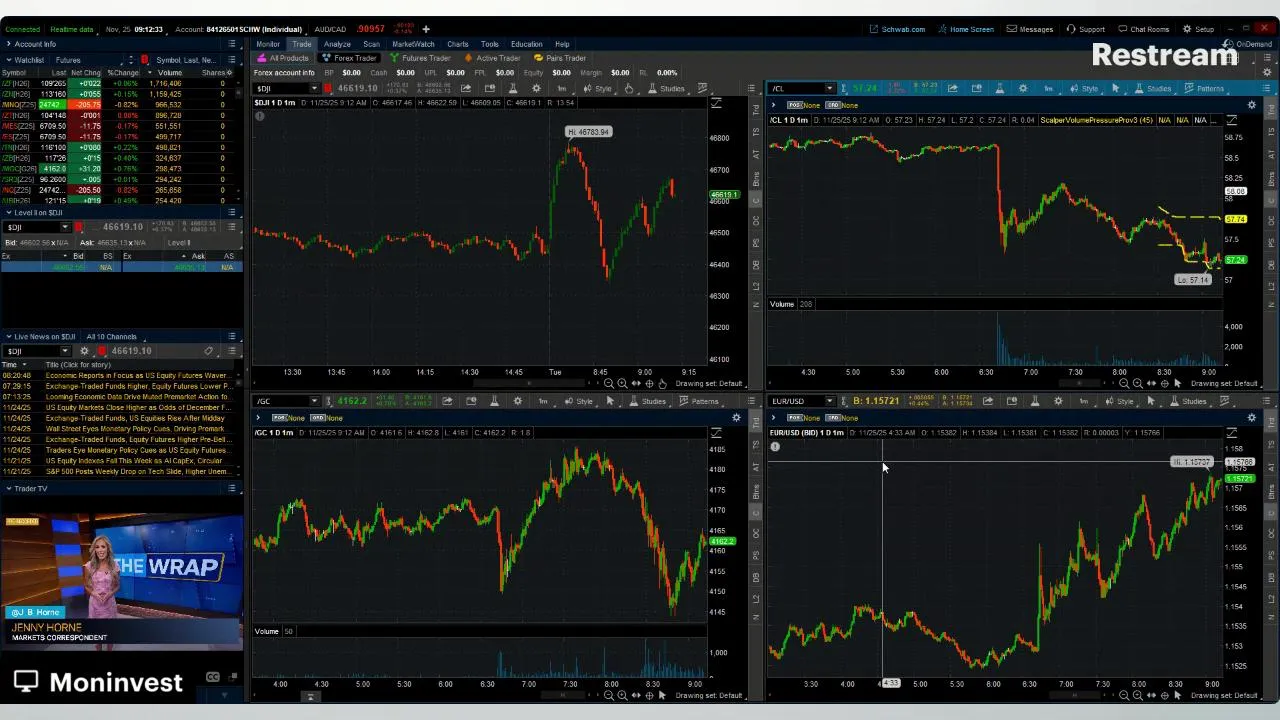Open the gear icon in the /GC chart header
This screenshot has height=720, width=1280.
(x=737, y=417)
